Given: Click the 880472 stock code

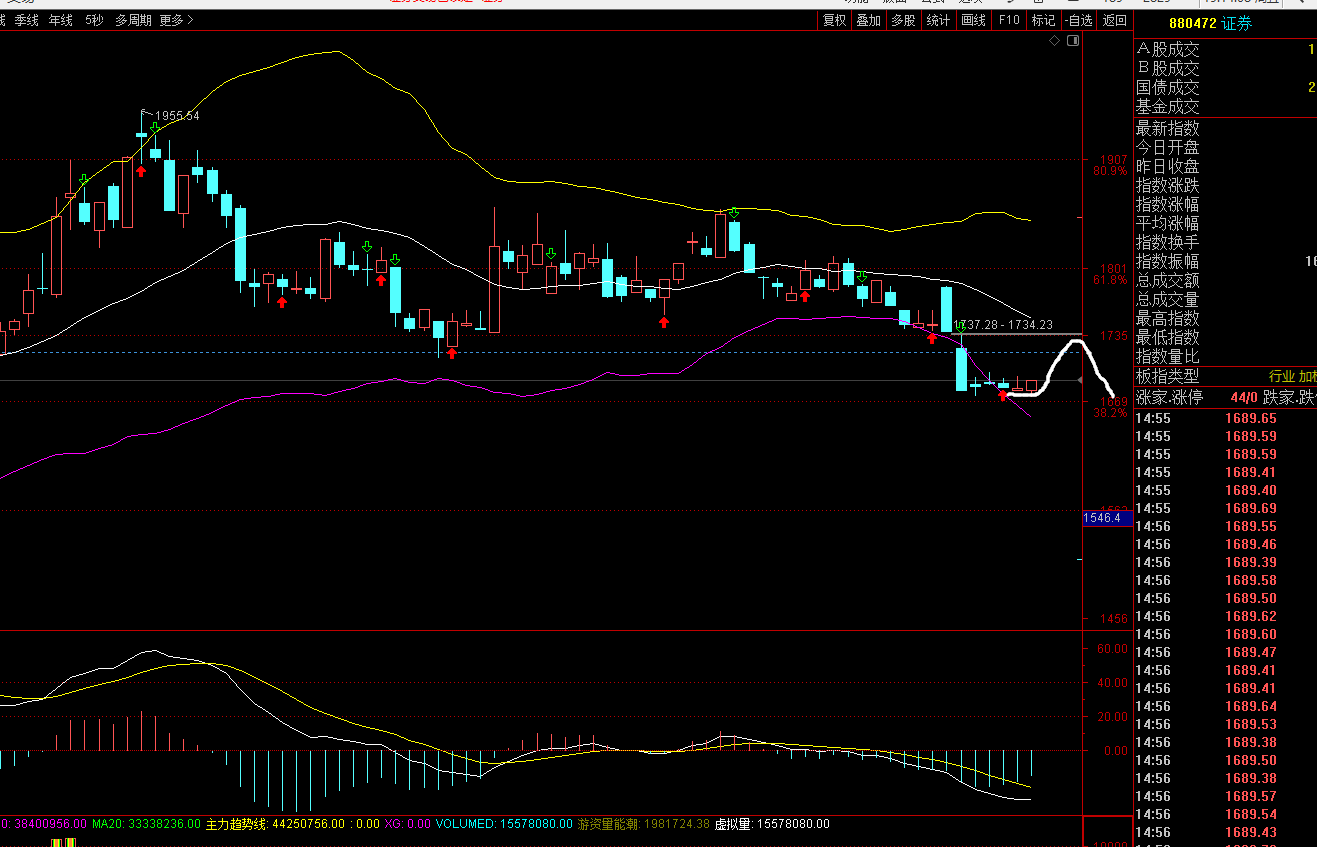Looking at the screenshot, I should click(1191, 23).
